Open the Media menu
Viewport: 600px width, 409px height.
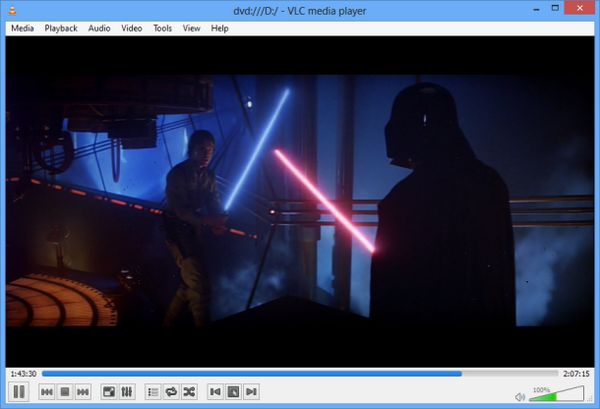pos(22,28)
